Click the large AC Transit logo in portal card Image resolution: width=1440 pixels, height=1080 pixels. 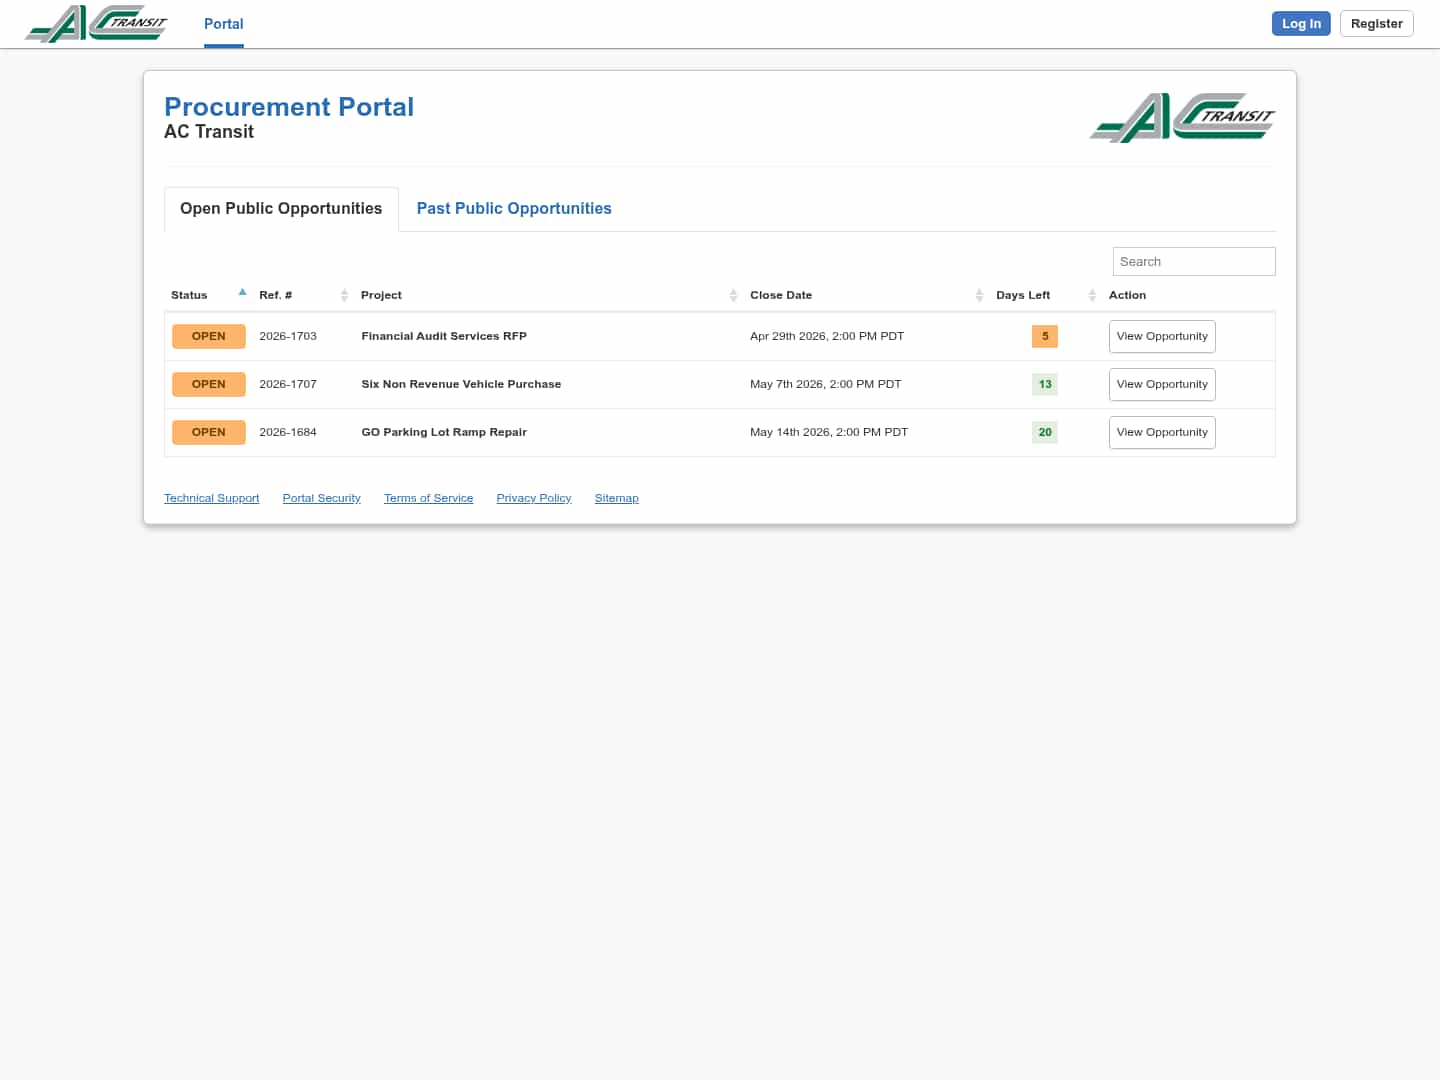(x=1182, y=118)
